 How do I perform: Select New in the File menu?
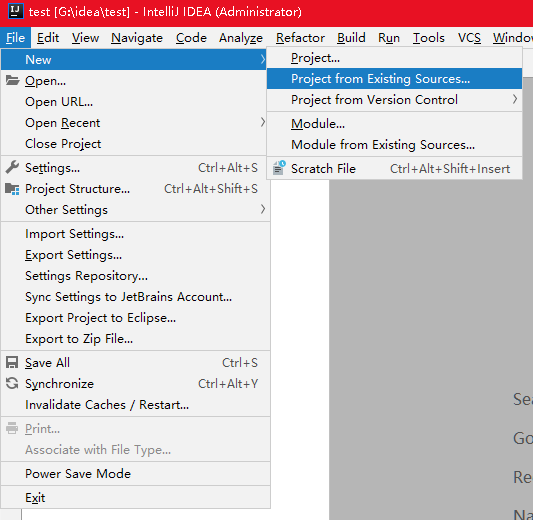(x=133, y=59)
